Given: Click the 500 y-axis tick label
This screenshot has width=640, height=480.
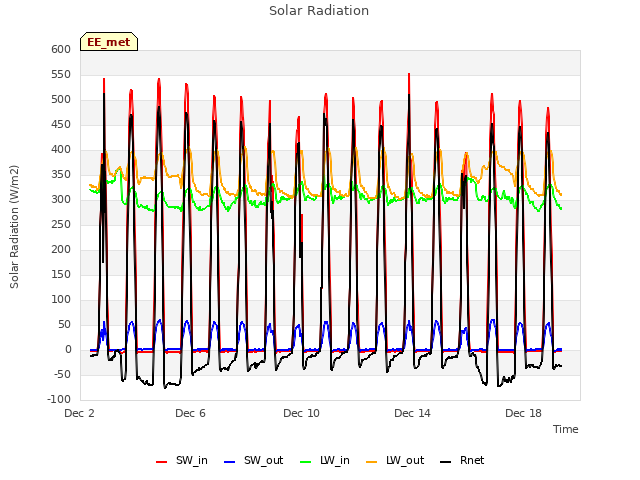Looking at the screenshot, I should pyautogui.click(x=61, y=100).
